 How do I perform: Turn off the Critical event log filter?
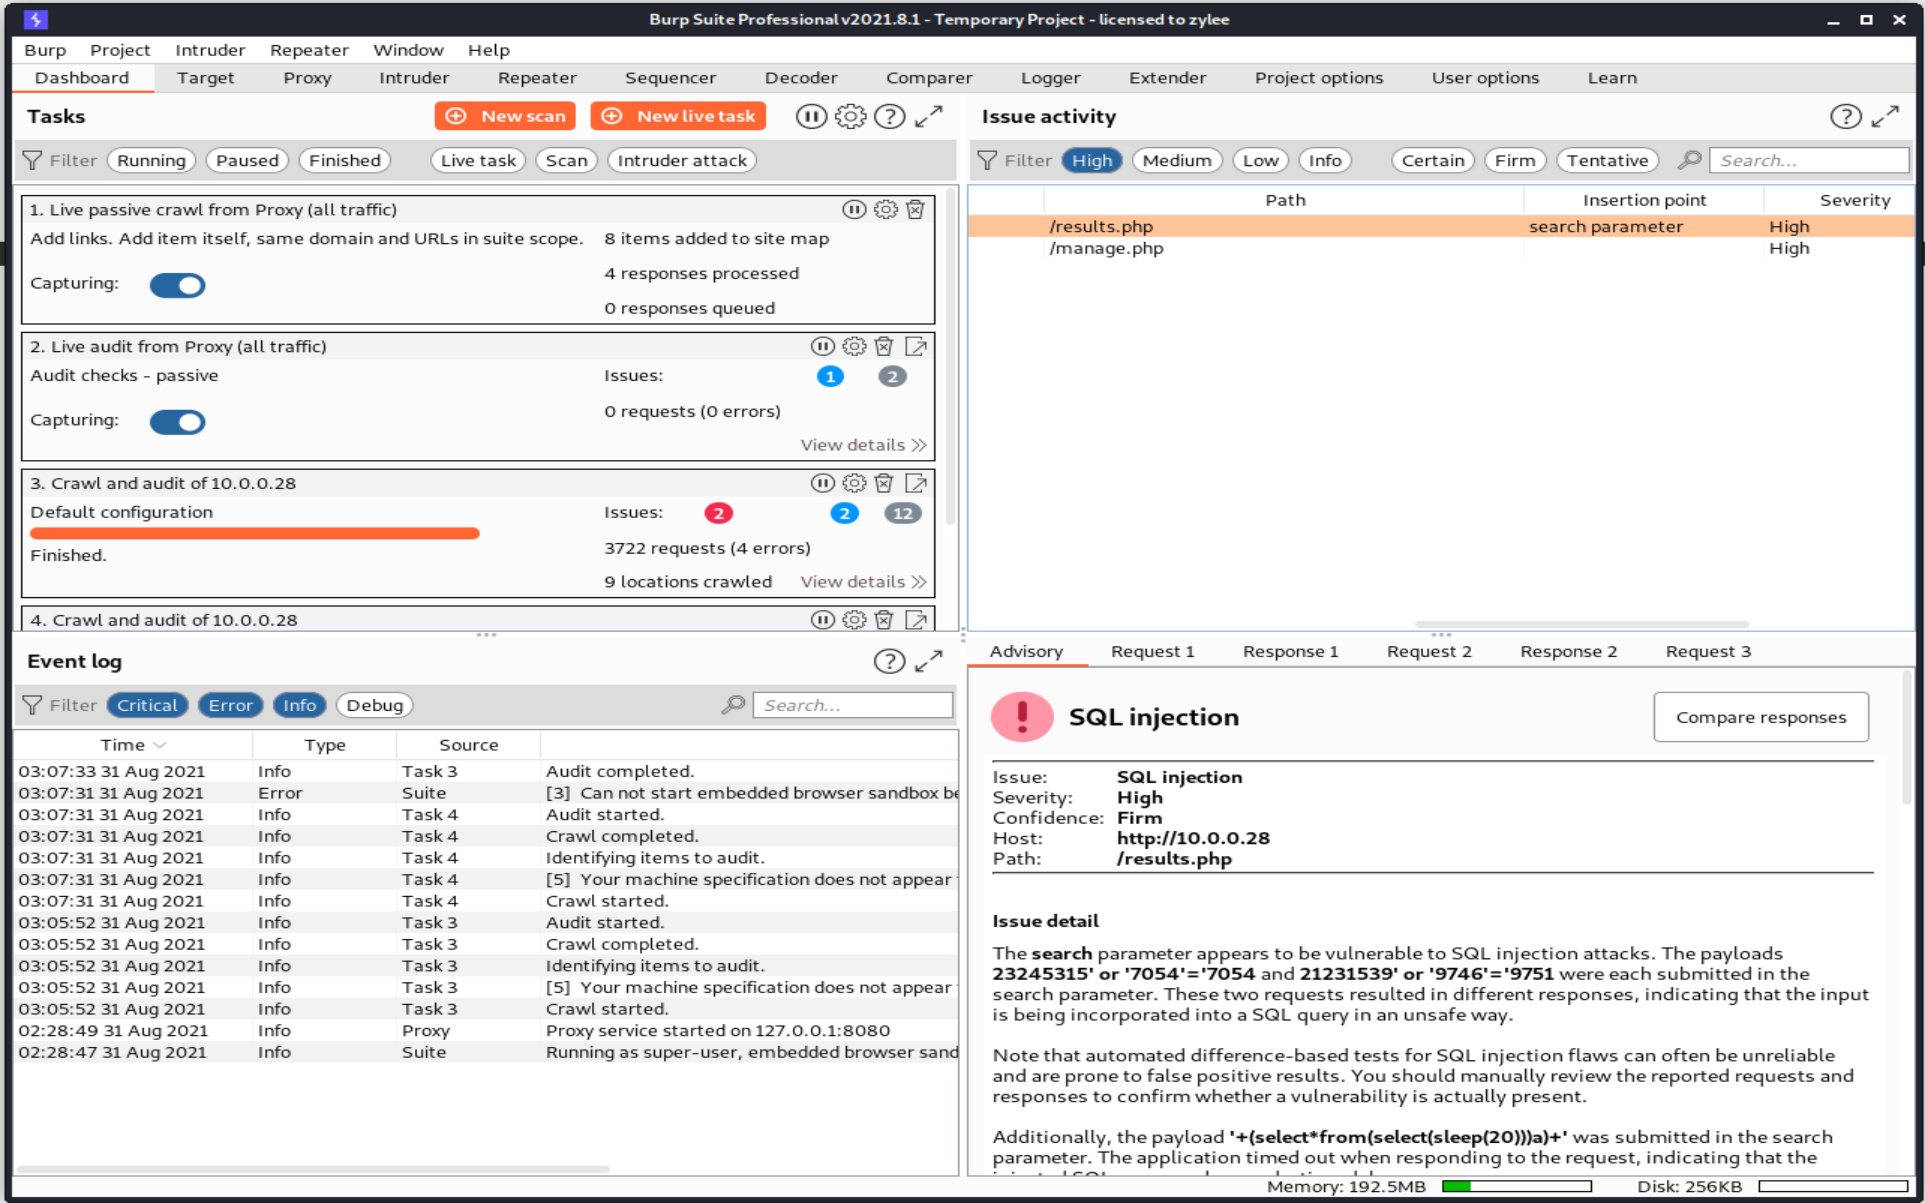tap(147, 706)
